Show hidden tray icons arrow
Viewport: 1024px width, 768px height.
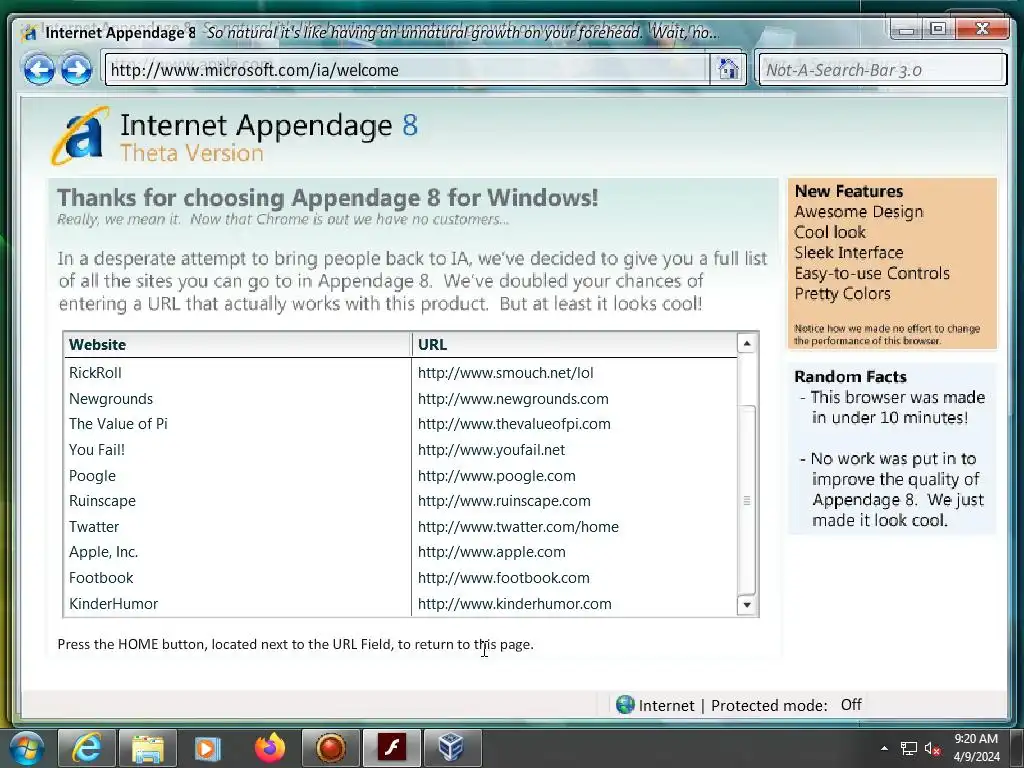tap(884, 748)
